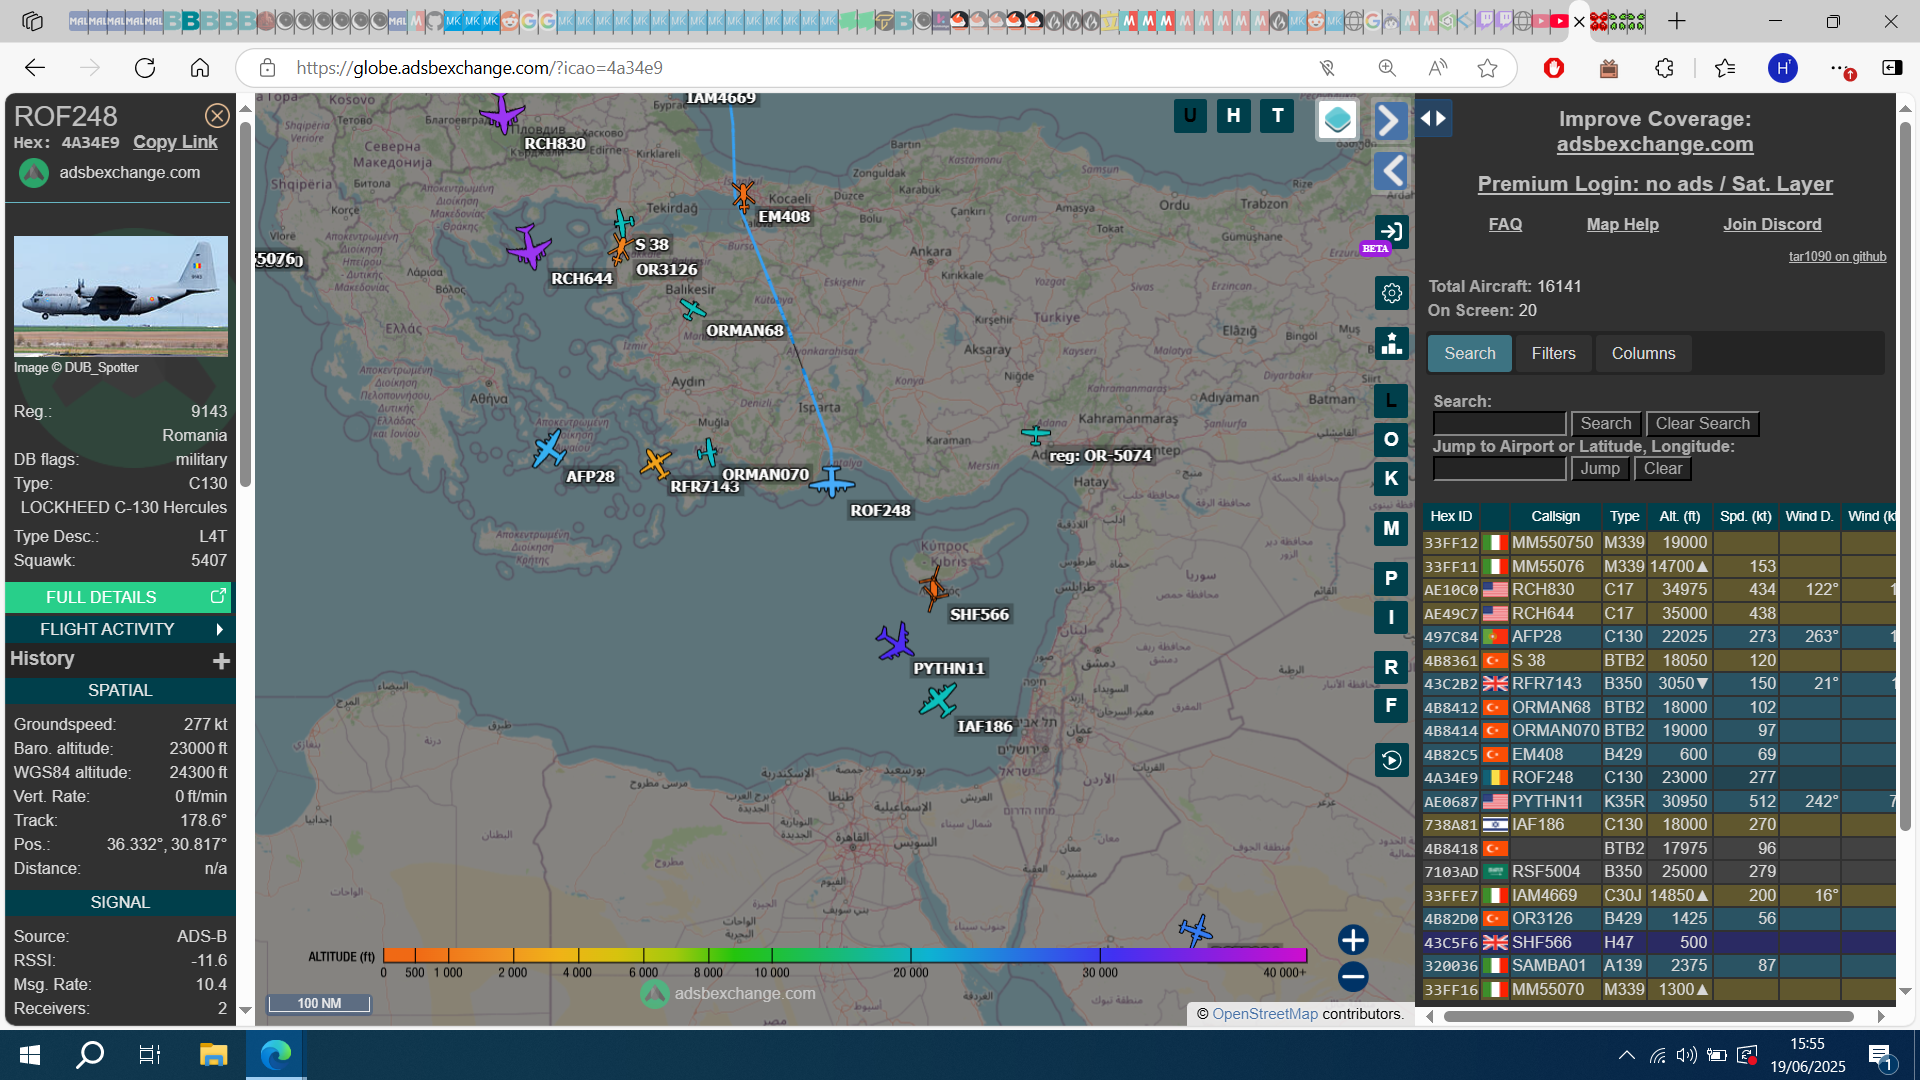Open map settings gear icon

1391,293
